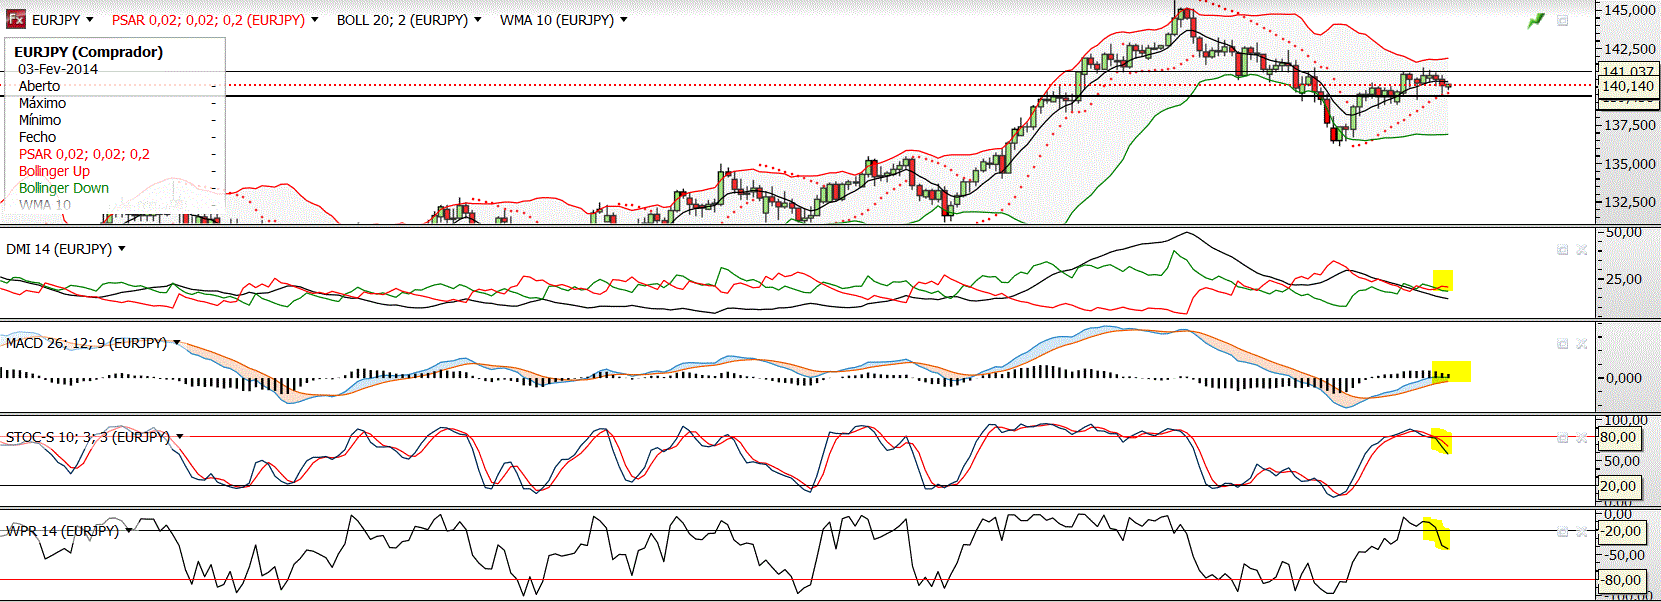Open the WMA 10 indicator dropdown
The height and width of the screenshot is (602, 1661).
624,20
